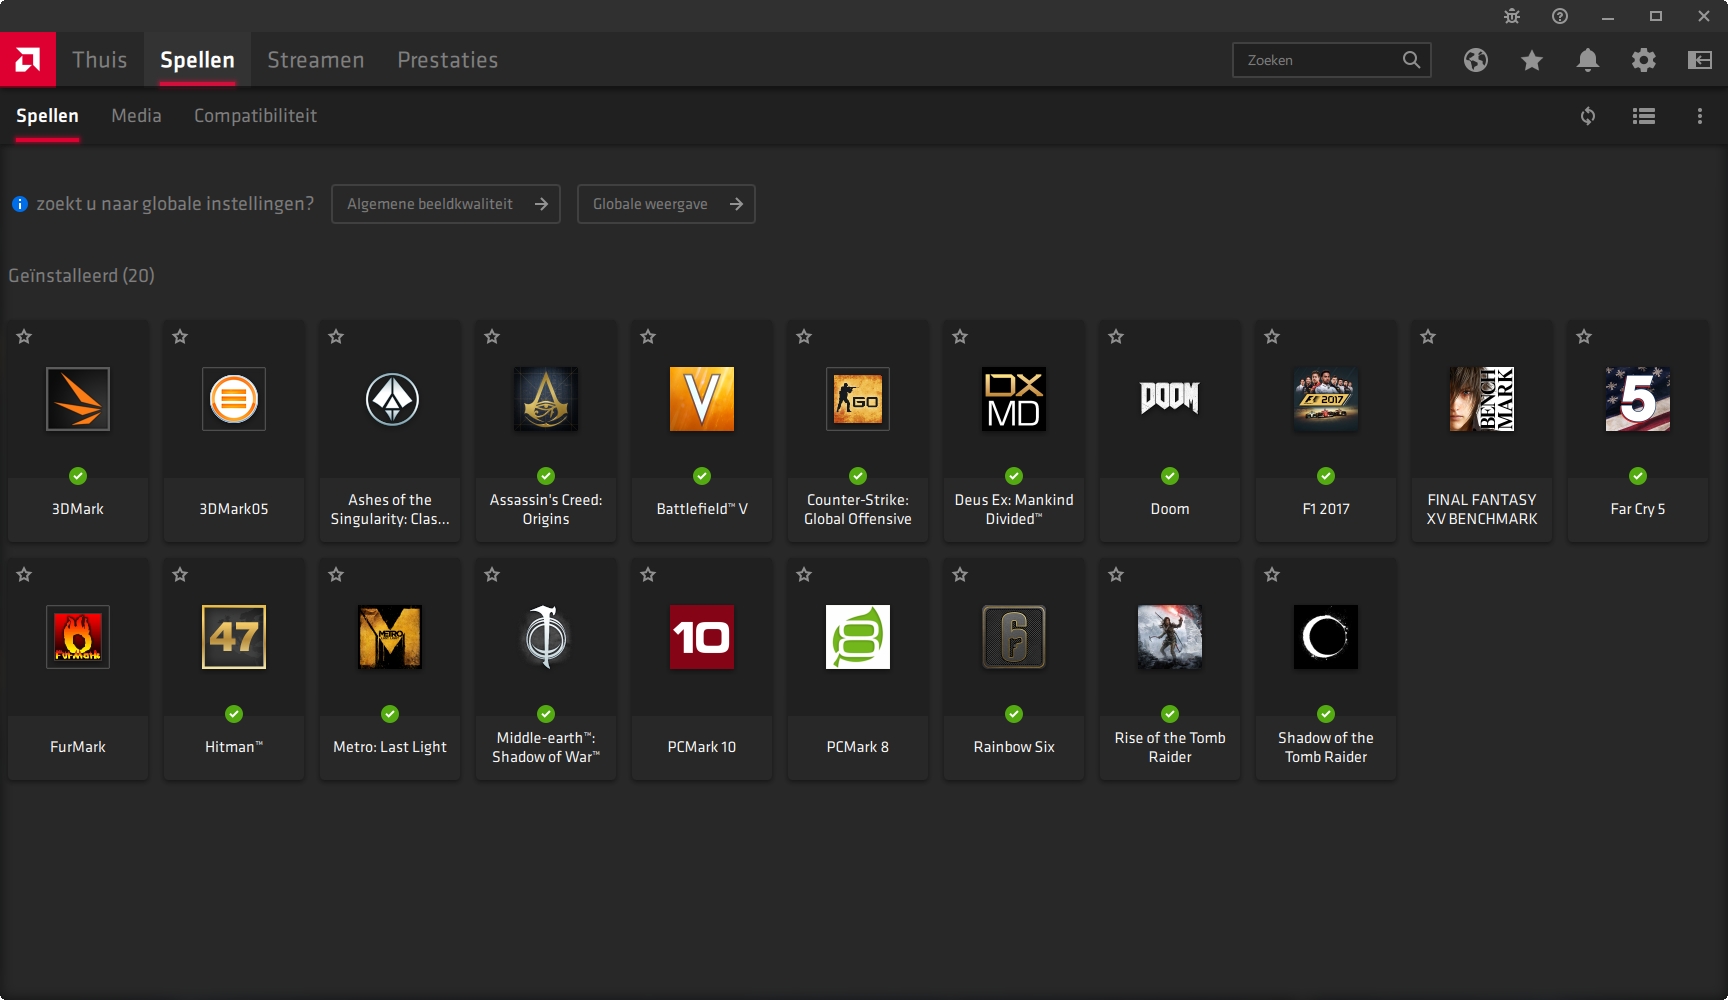Open Ashes of the Singularity icon
The image size is (1728, 1000).
tap(390, 399)
